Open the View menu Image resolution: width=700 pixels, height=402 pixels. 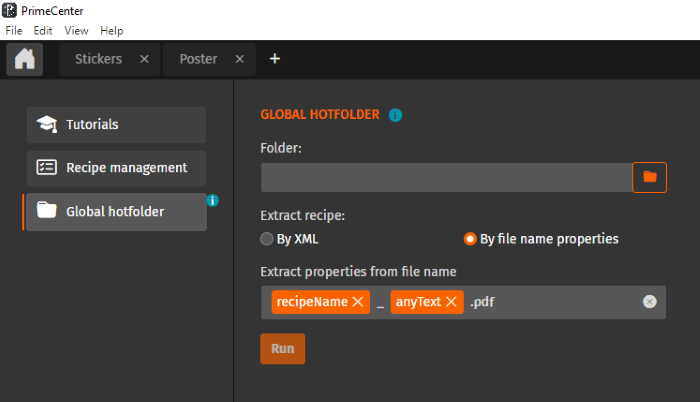pyautogui.click(x=76, y=31)
